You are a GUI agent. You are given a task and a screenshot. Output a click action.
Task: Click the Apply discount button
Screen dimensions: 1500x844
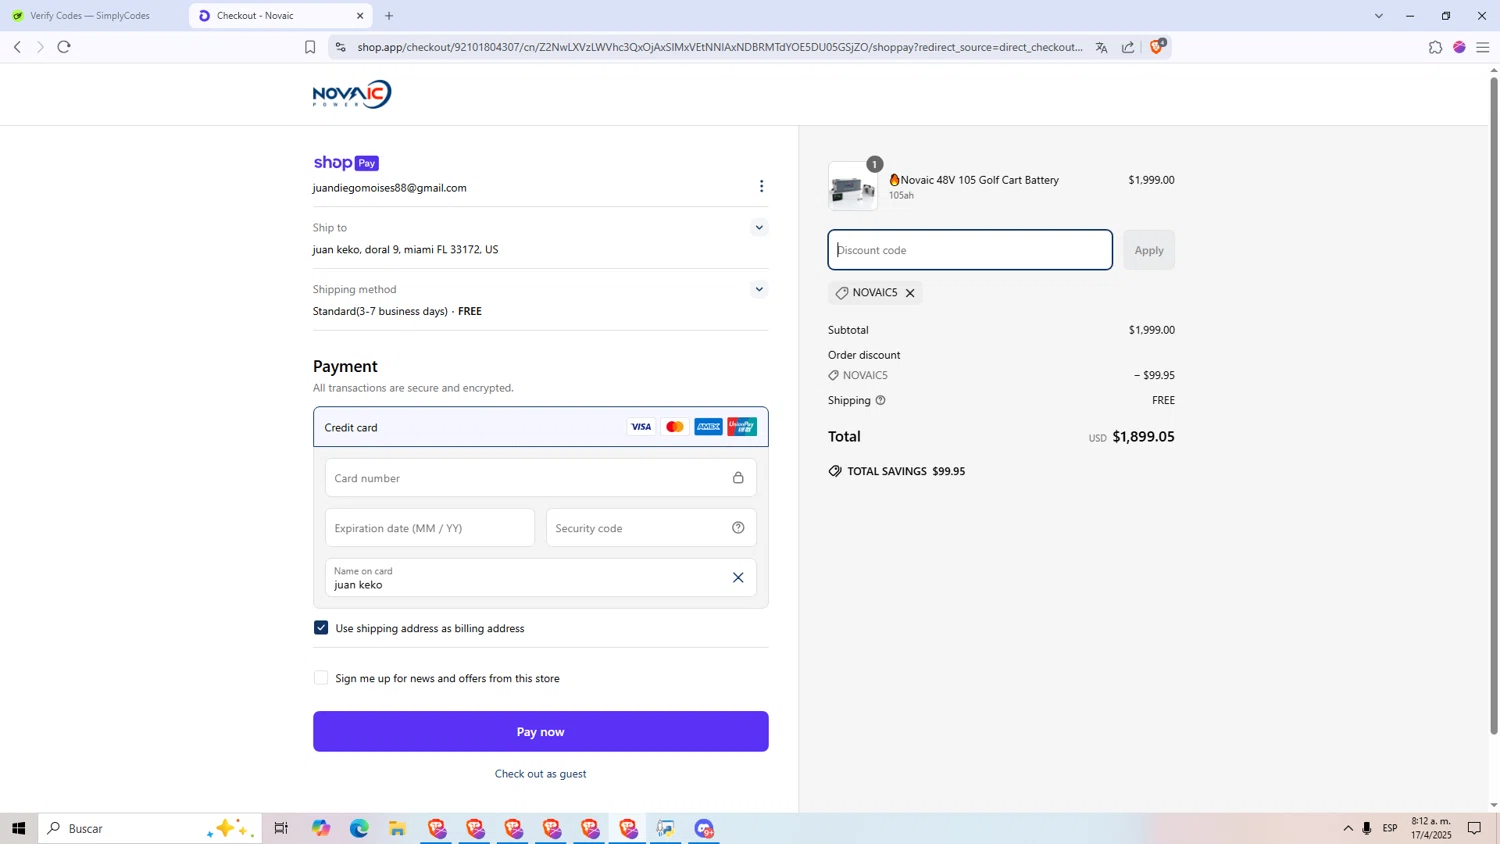[1149, 250]
